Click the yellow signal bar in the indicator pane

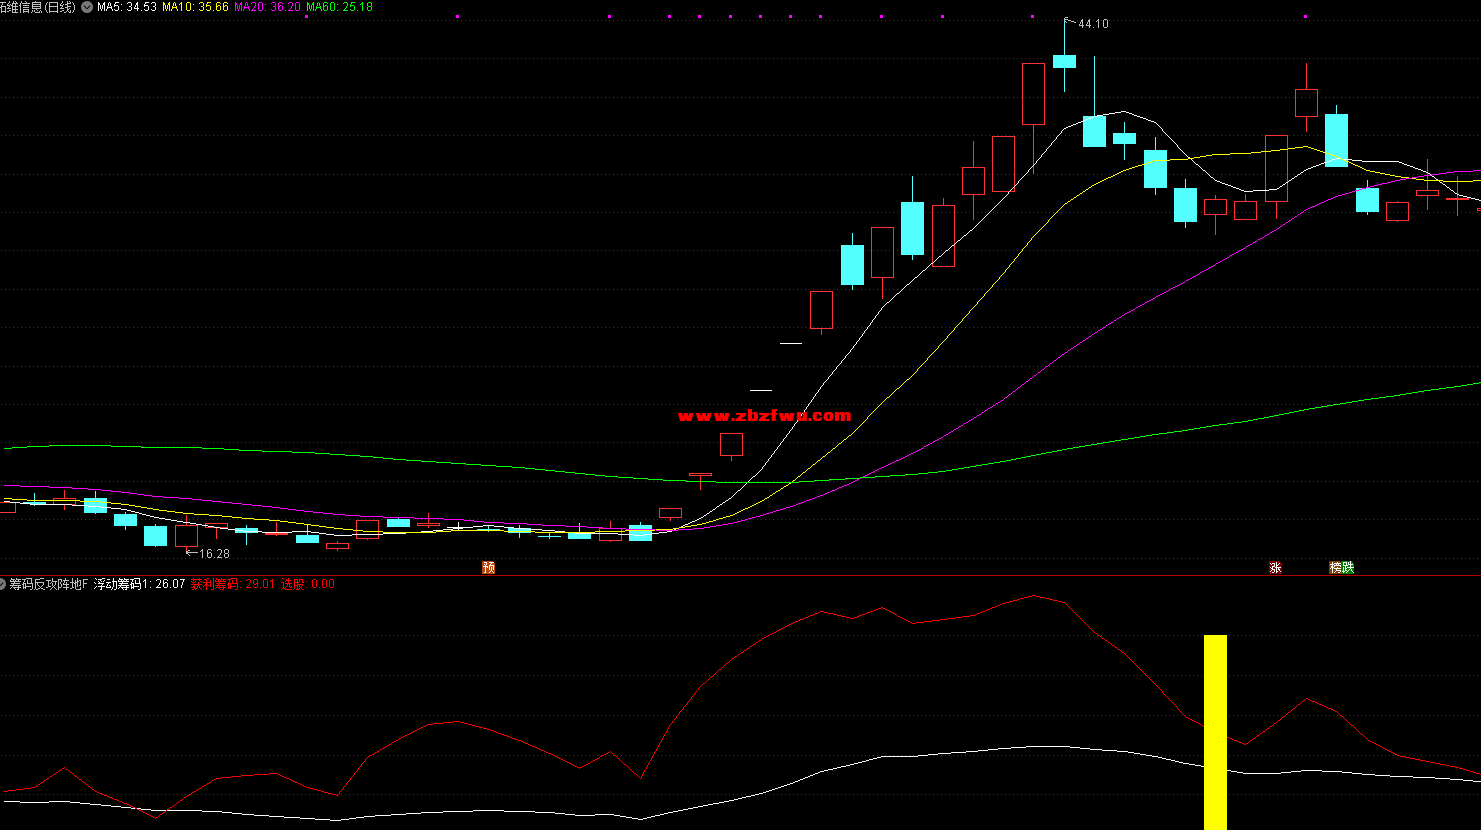click(1215, 732)
